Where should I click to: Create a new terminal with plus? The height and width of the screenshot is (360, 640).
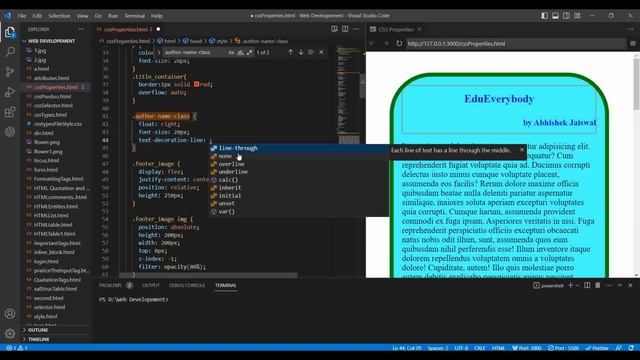click(571, 285)
